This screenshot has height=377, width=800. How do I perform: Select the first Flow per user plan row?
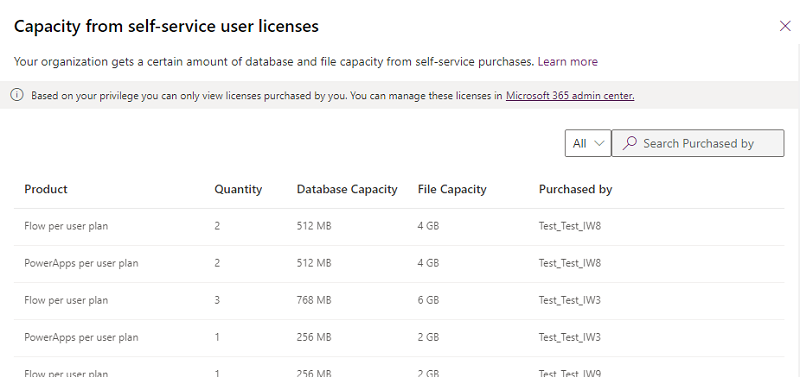tap(399, 226)
